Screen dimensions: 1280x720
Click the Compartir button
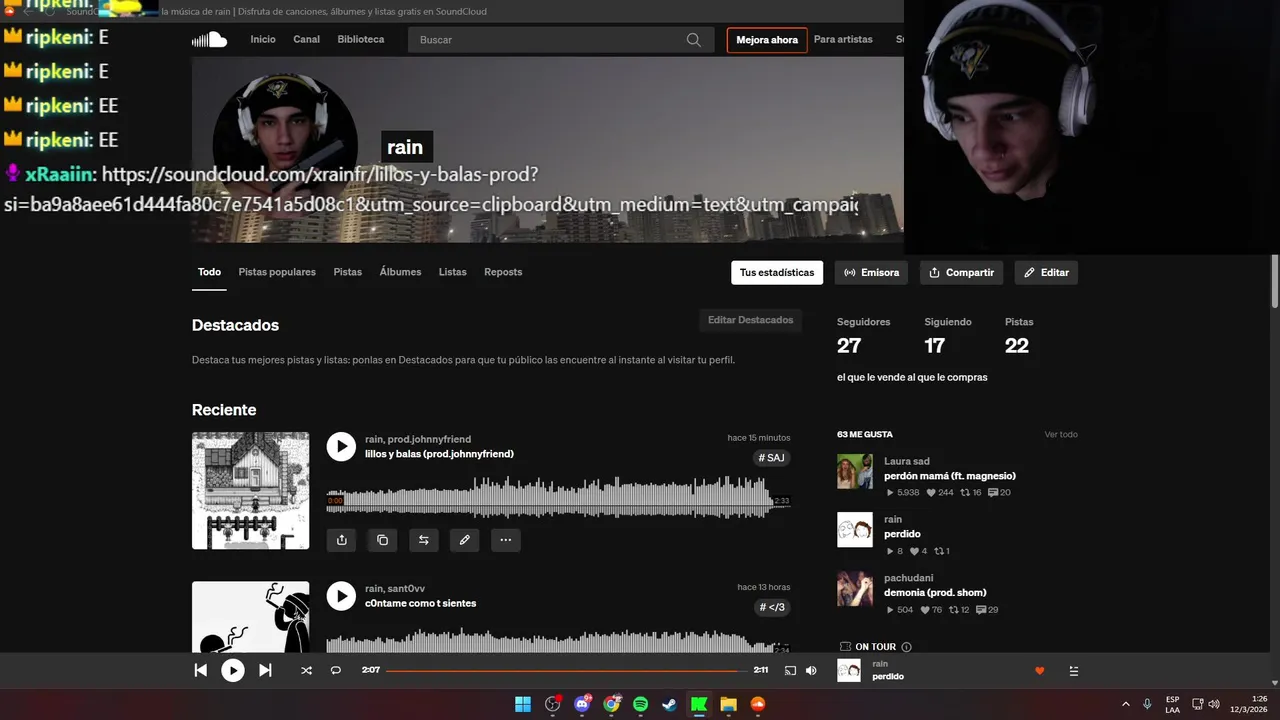(x=961, y=272)
